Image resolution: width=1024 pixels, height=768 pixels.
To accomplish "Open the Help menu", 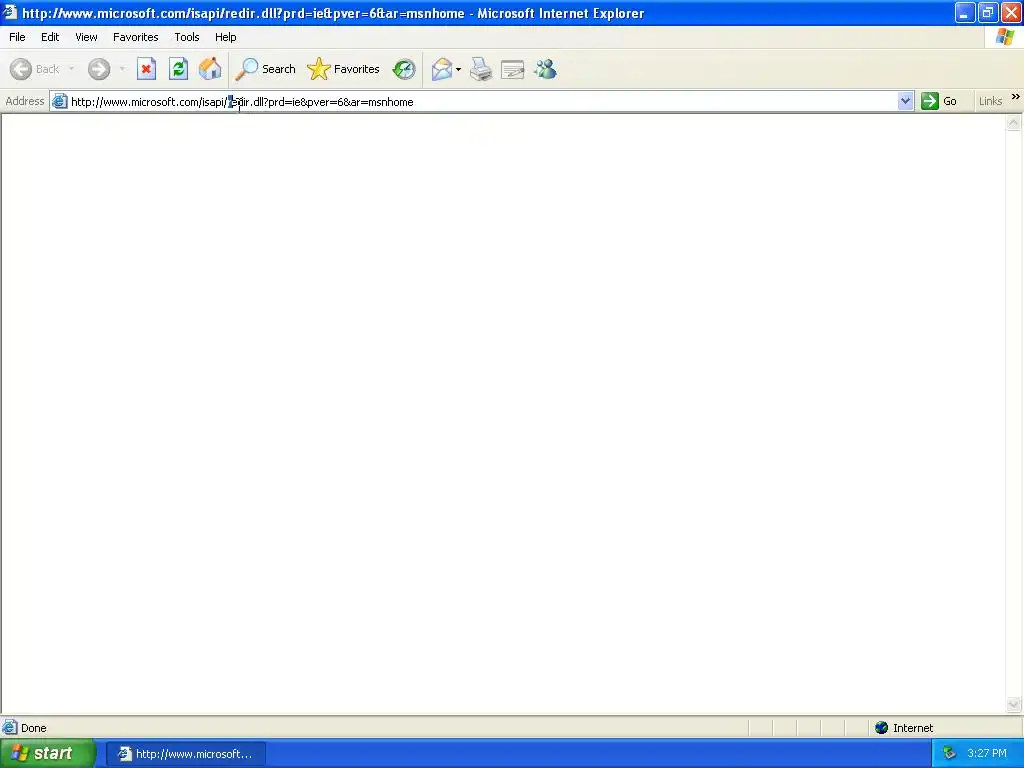I will tap(225, 37).
